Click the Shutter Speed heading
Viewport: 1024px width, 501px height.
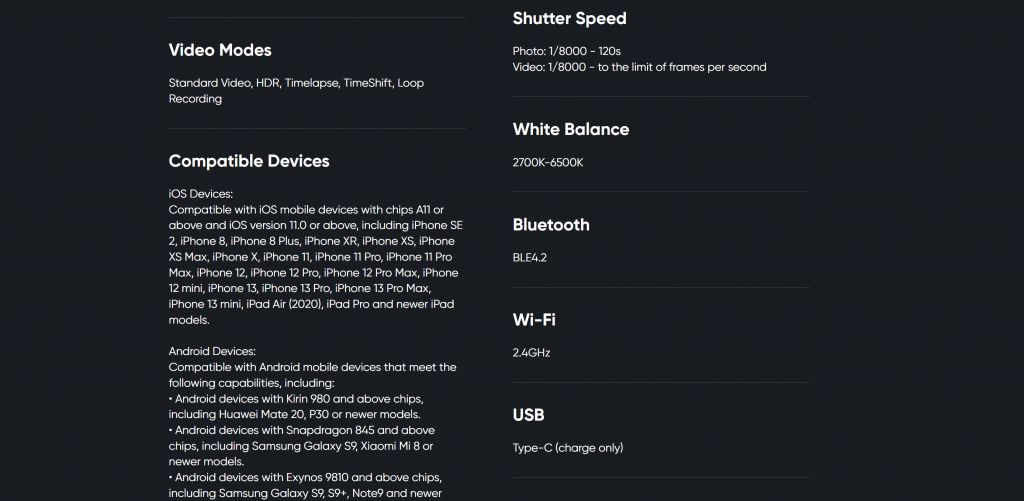click(569, 18)
